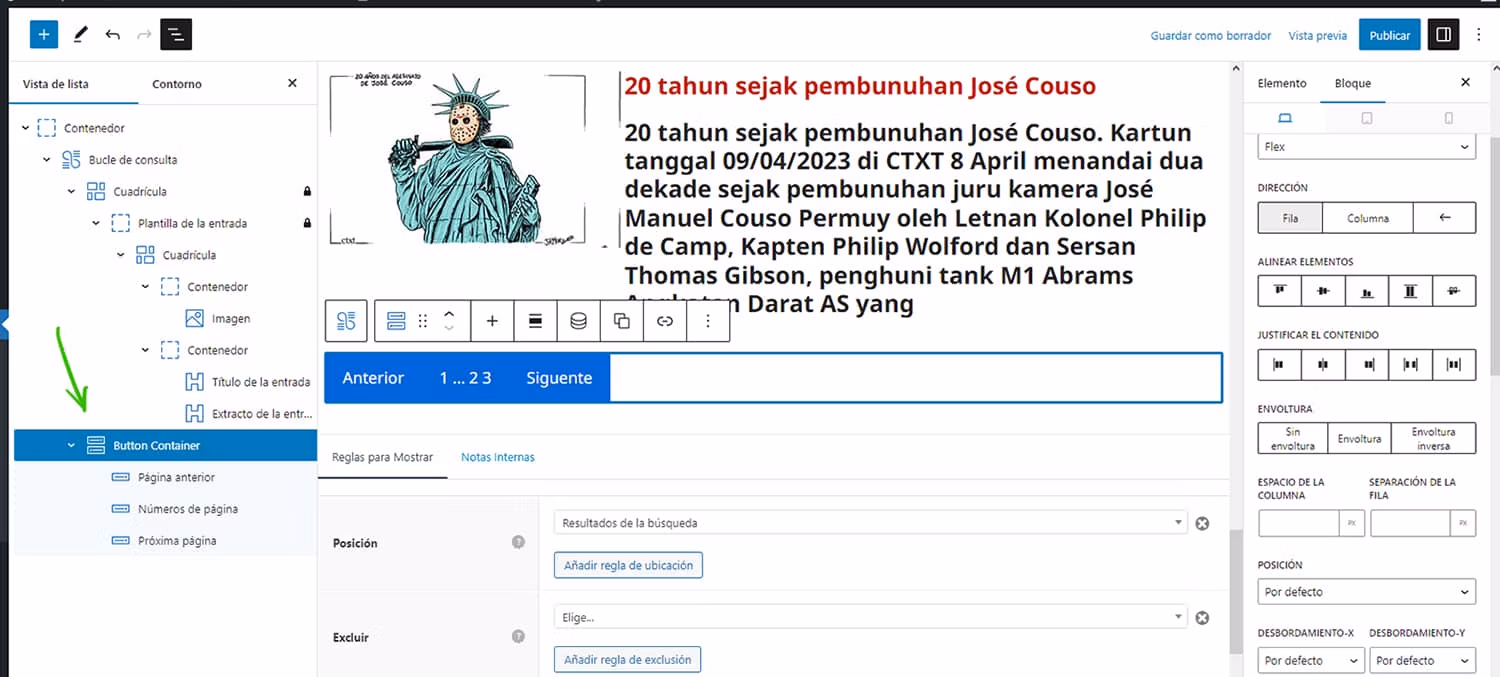This screenshot has width=1500, height=677.
Task: Click the block drag handle
Action: pyautogui.click(x=423, y=321)
